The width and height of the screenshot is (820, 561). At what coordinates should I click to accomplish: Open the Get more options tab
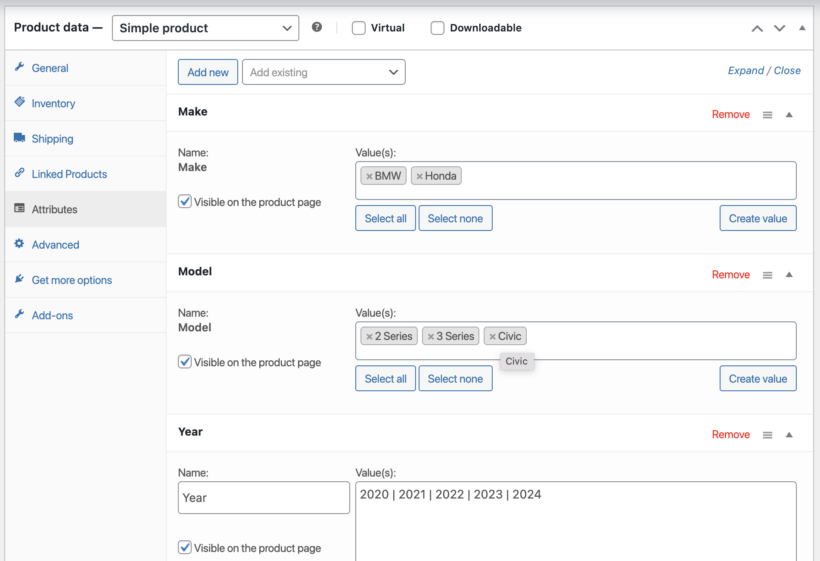pyautogui.click(x=86, y=280)
